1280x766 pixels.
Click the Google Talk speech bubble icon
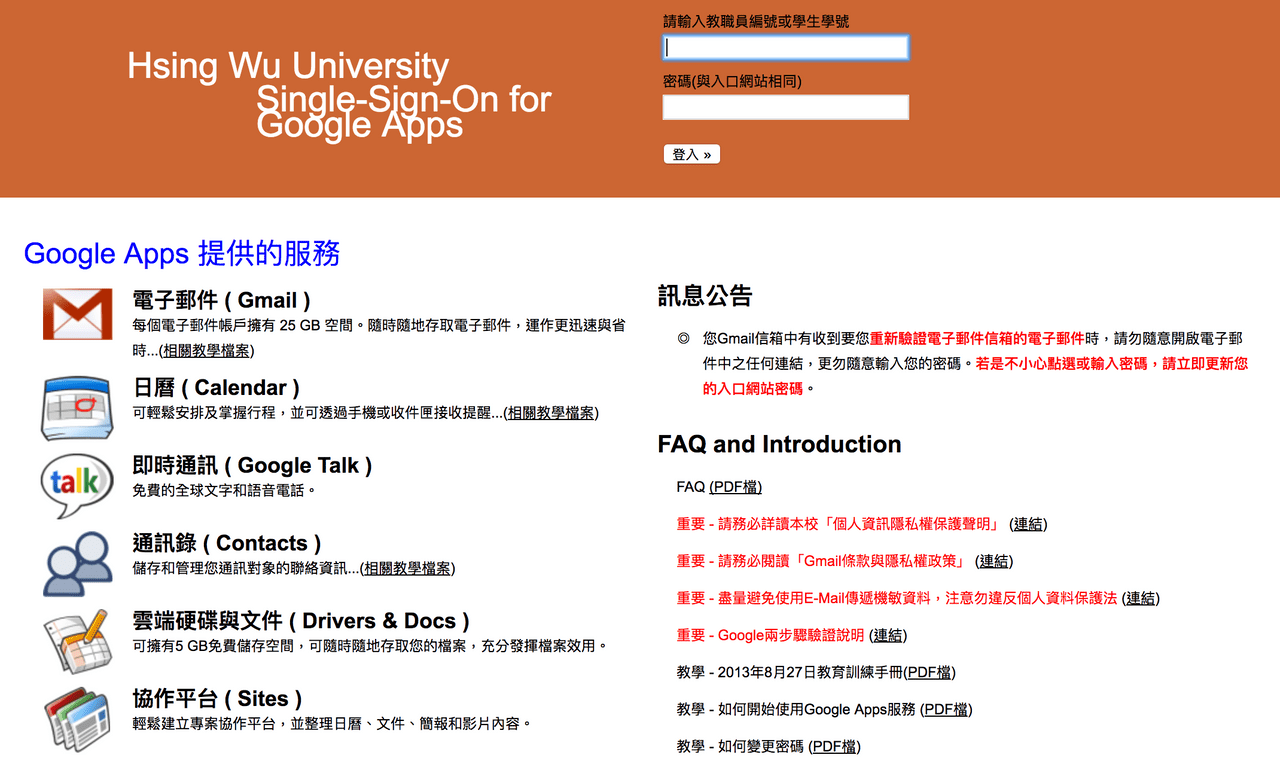click(x=77, y=485)
